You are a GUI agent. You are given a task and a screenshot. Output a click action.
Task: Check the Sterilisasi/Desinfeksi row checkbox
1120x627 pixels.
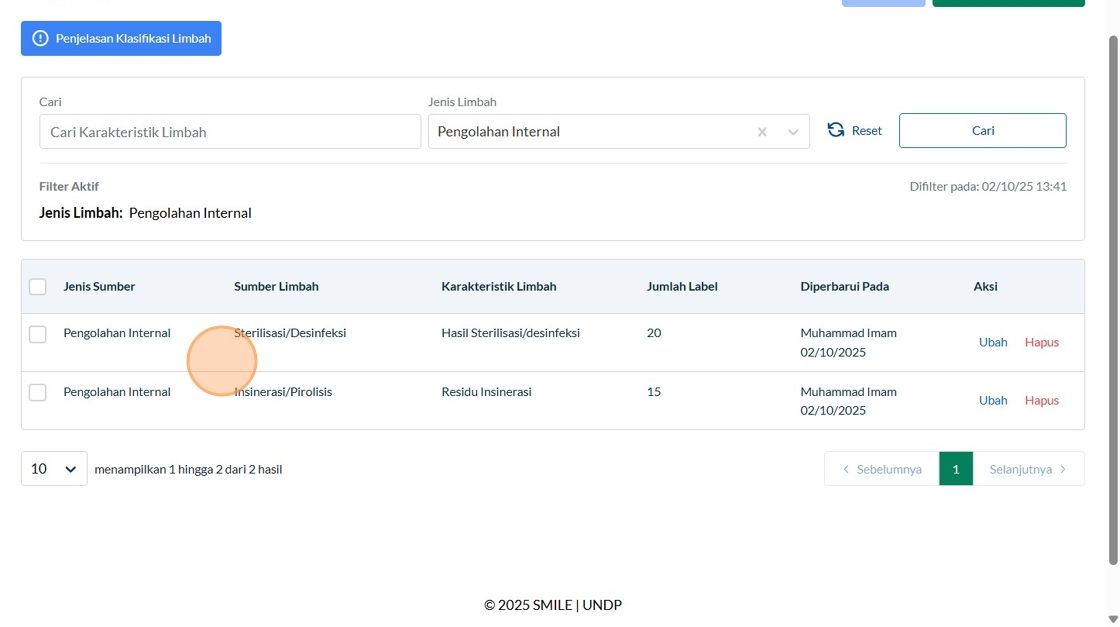pos(38,334)
